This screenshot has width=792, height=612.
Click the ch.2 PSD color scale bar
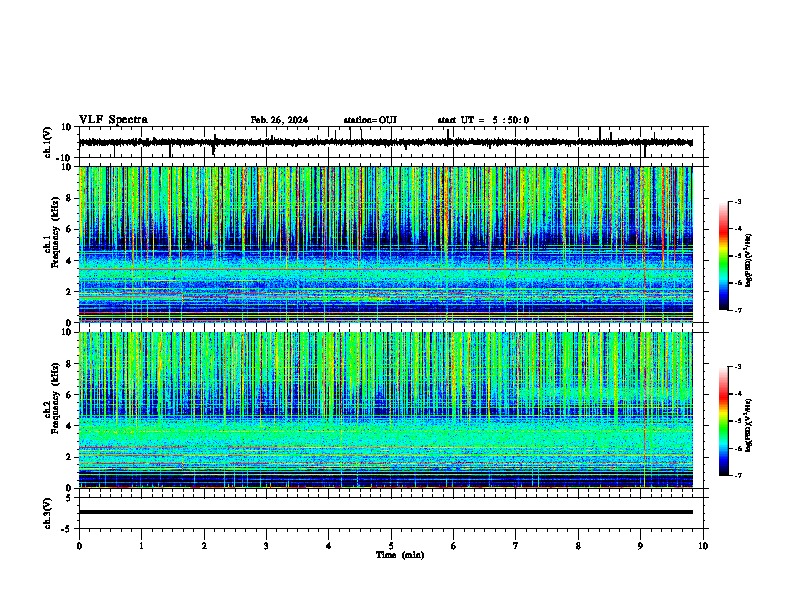[x=723, y=421]
